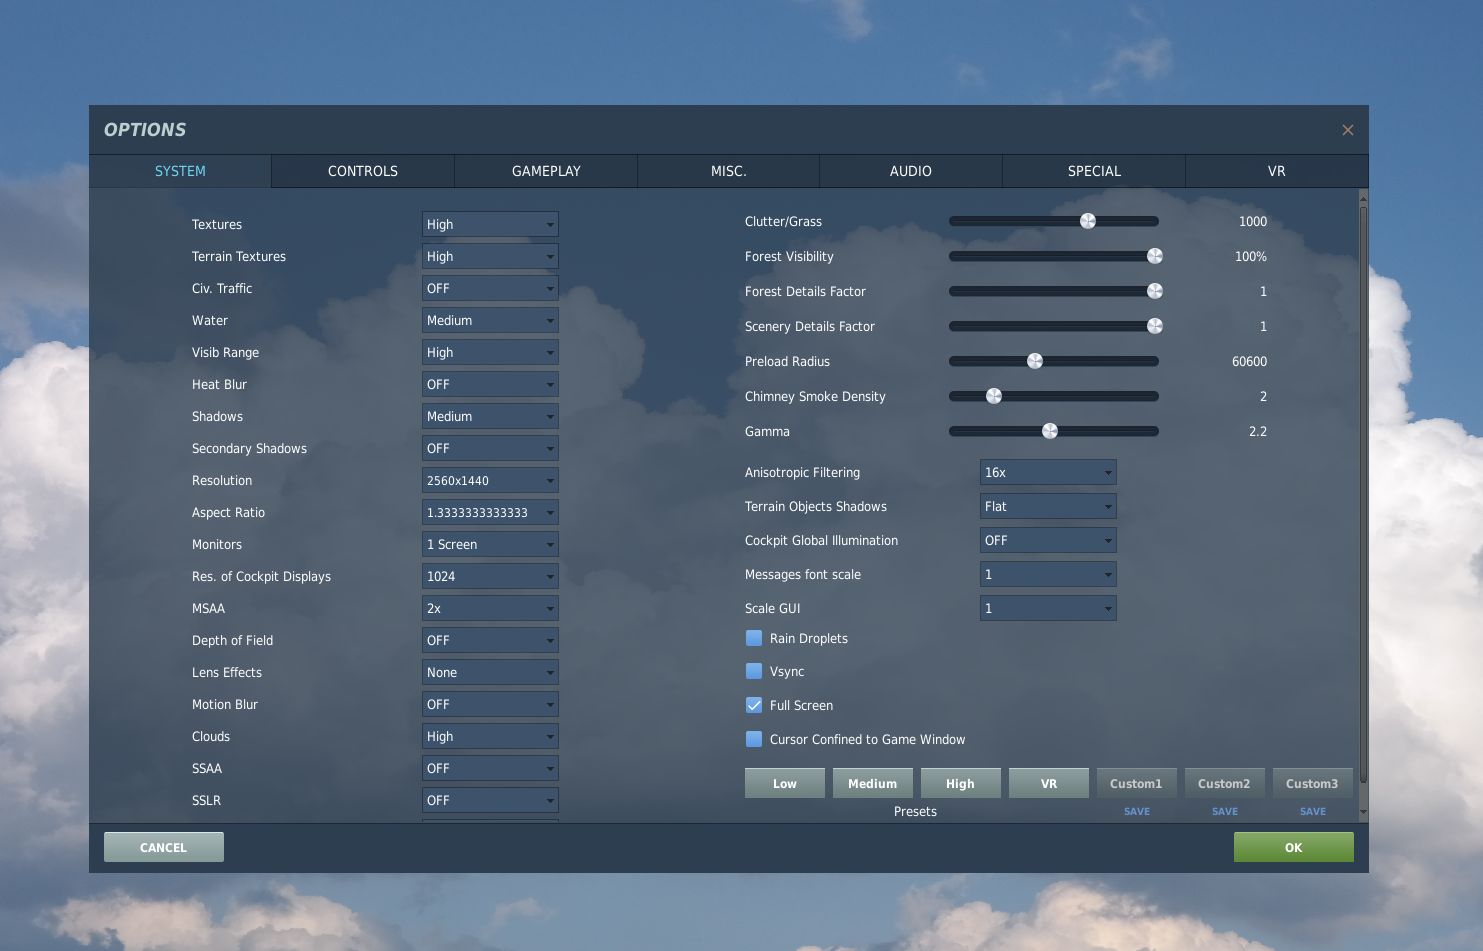Image resolution: width=1483 pixels, height=951 pixels.
Task: Open the Civ. Traffic dropdown
Action: point(490,288)
